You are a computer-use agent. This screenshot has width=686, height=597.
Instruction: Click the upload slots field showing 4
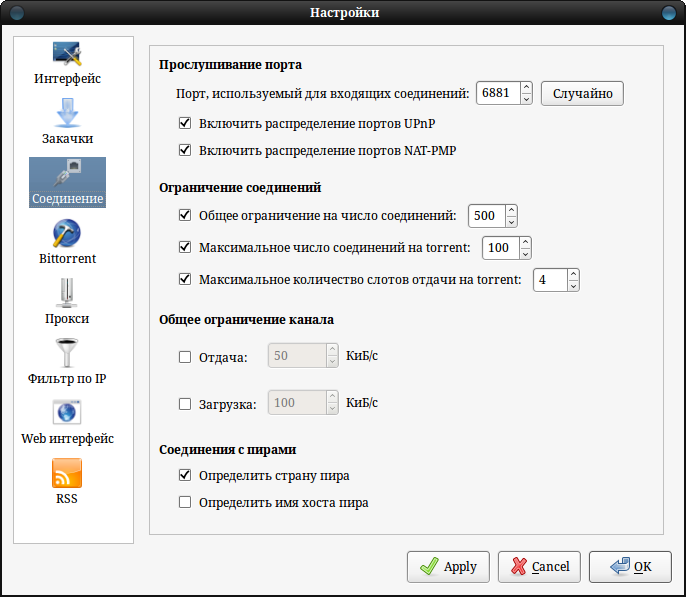click(550, 279)
